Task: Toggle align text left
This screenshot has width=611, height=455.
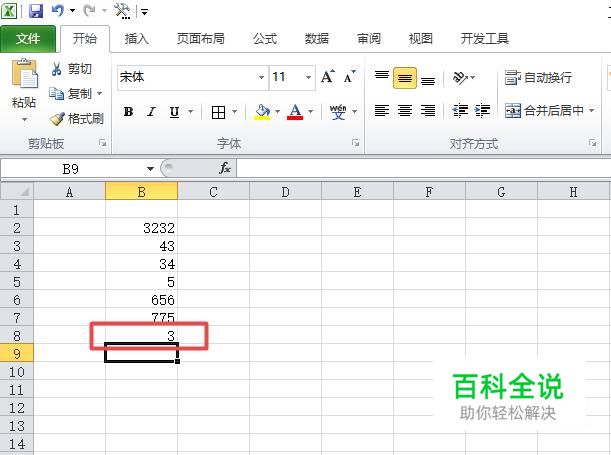Action: tap(382, 111)
